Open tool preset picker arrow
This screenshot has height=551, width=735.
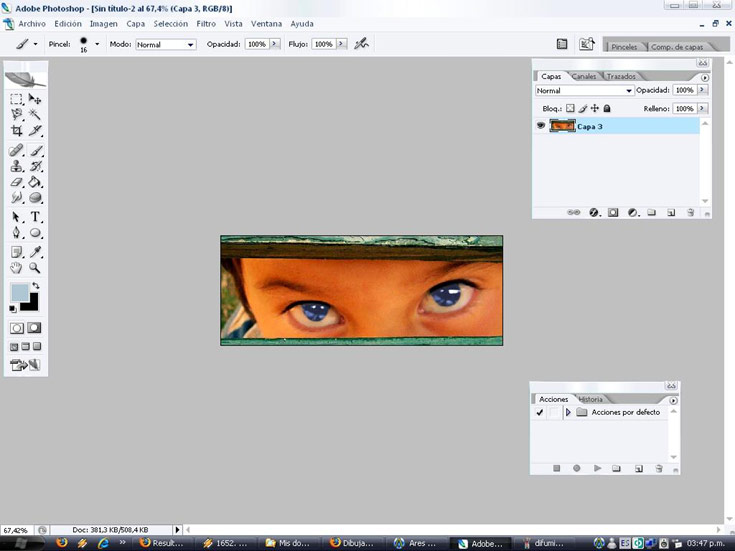click(x=35, y=44)
